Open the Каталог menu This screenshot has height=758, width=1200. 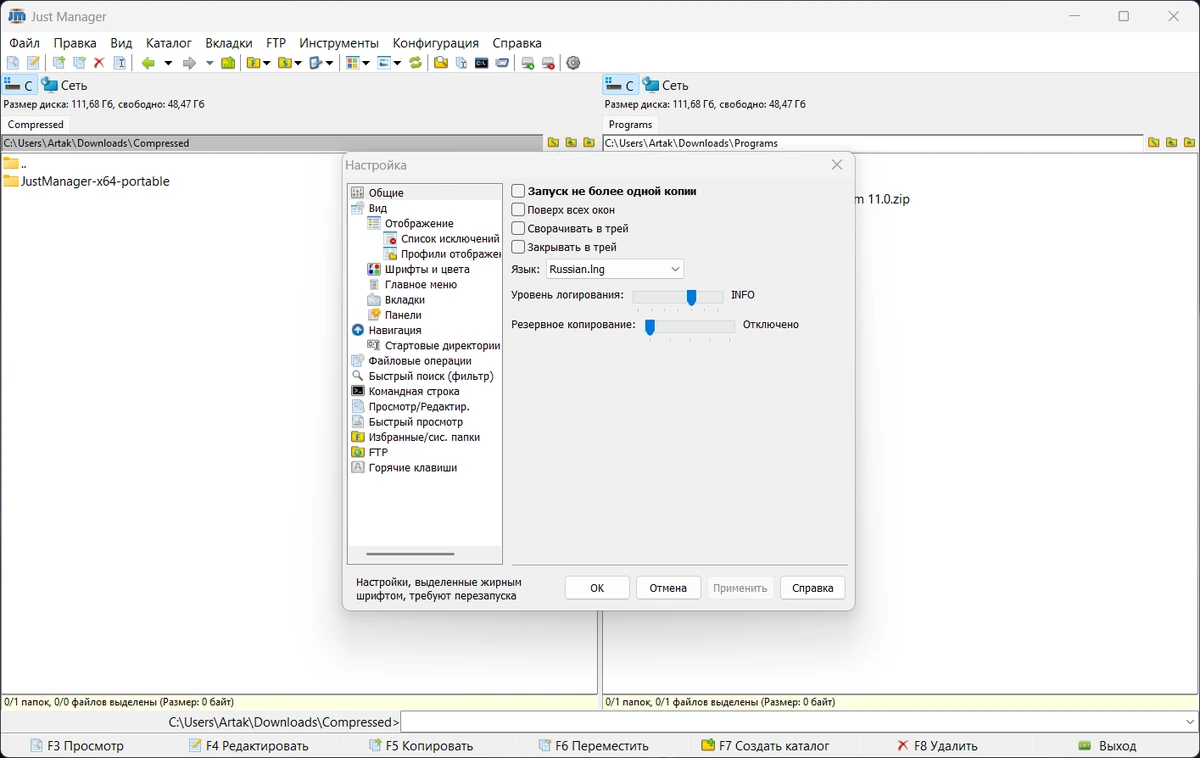tap(169, 43)
